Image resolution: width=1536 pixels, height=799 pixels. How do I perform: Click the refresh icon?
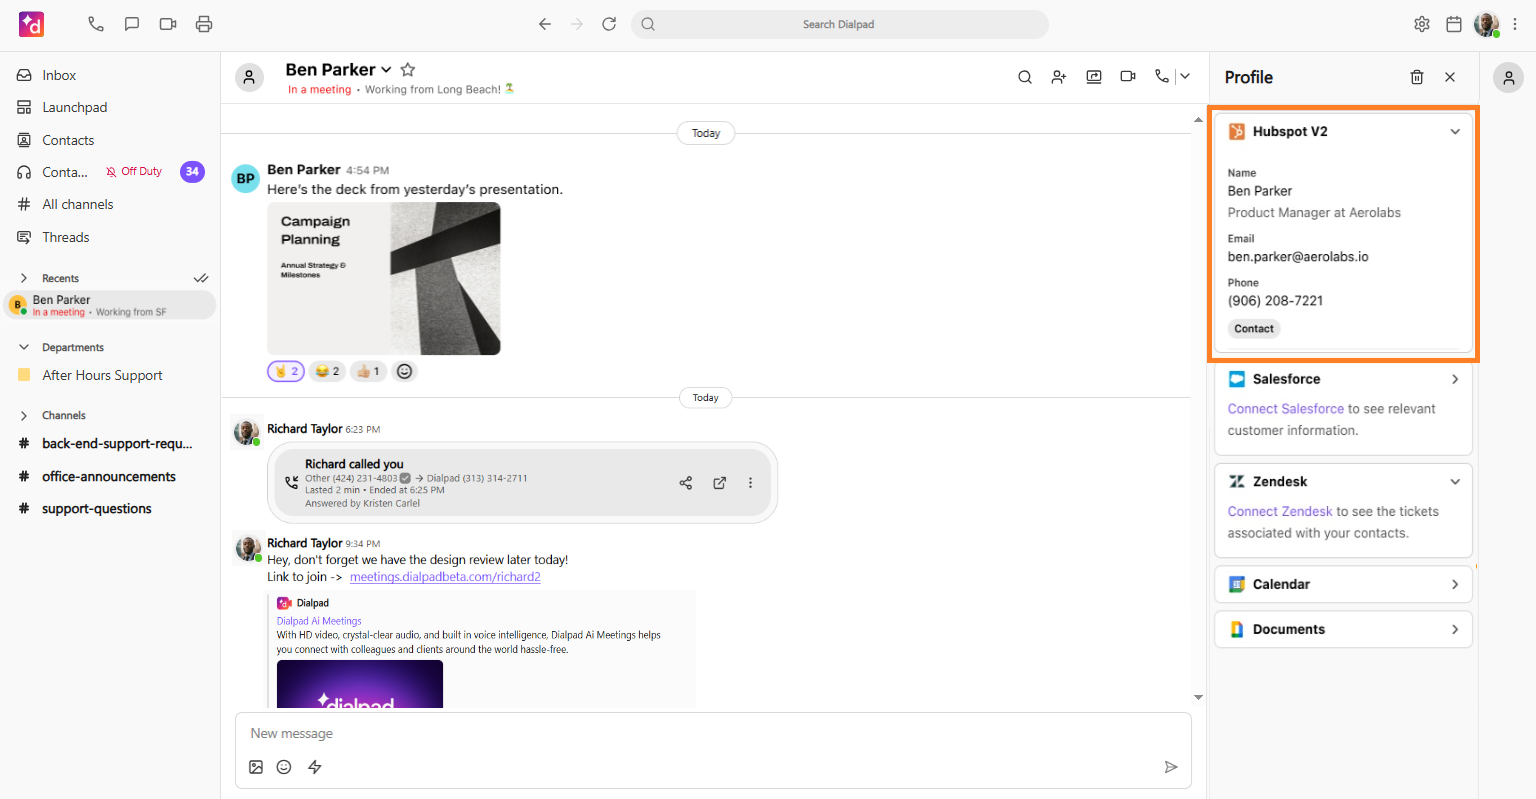click(609, 24)
